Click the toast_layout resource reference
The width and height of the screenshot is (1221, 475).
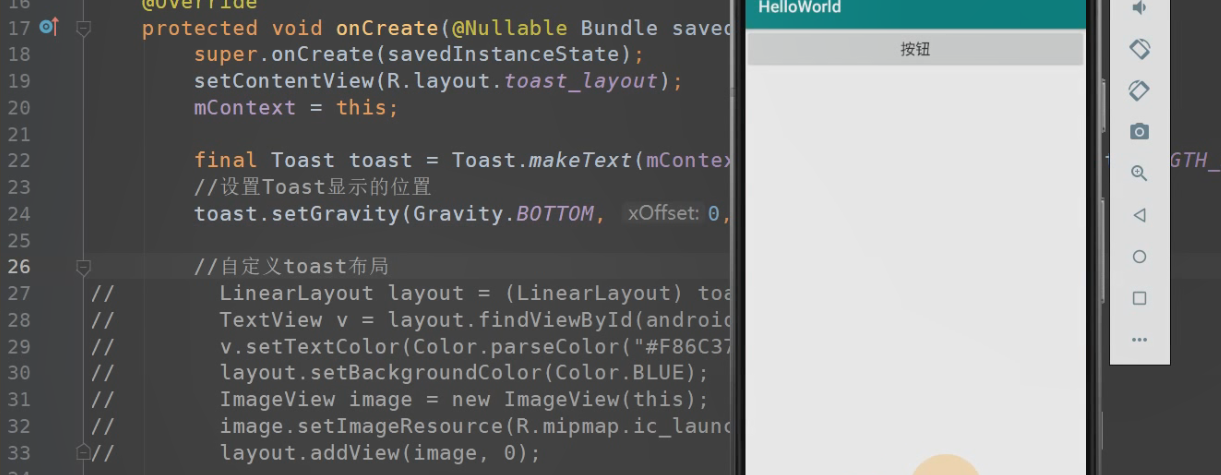click(x=581, y=81)
